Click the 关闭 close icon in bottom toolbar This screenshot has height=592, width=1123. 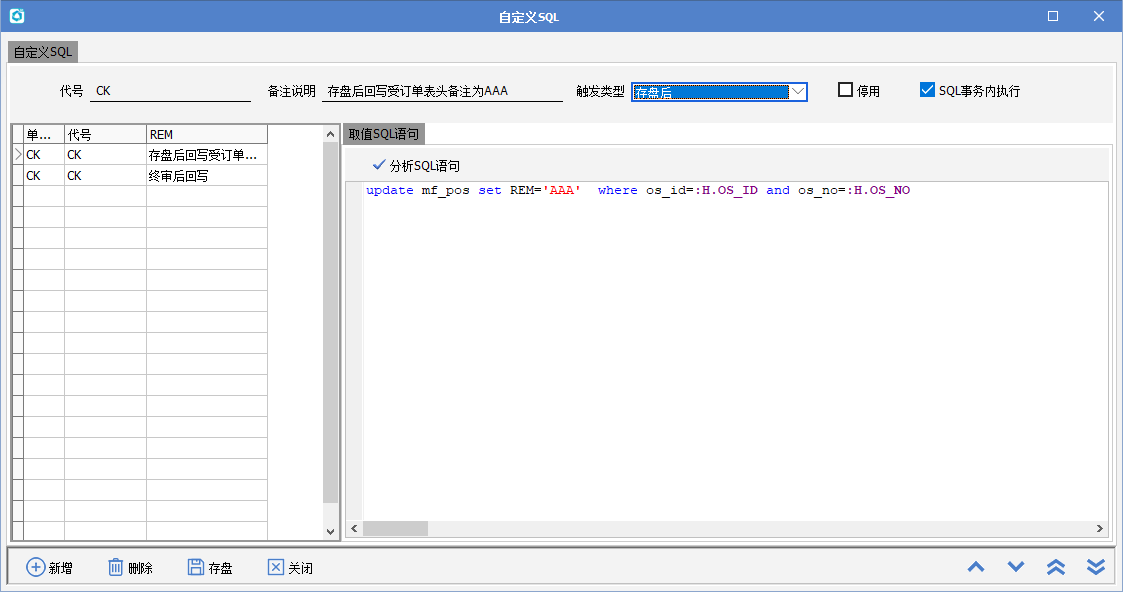276,567
